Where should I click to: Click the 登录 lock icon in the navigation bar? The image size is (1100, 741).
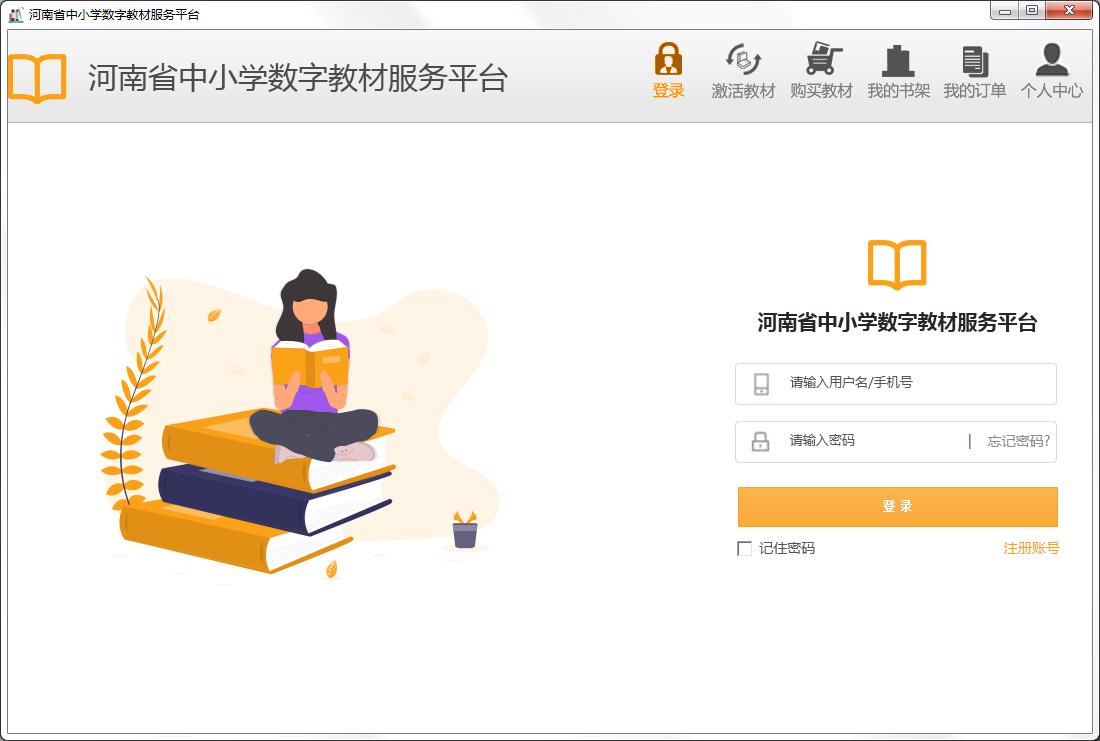(x=667, y=60)
